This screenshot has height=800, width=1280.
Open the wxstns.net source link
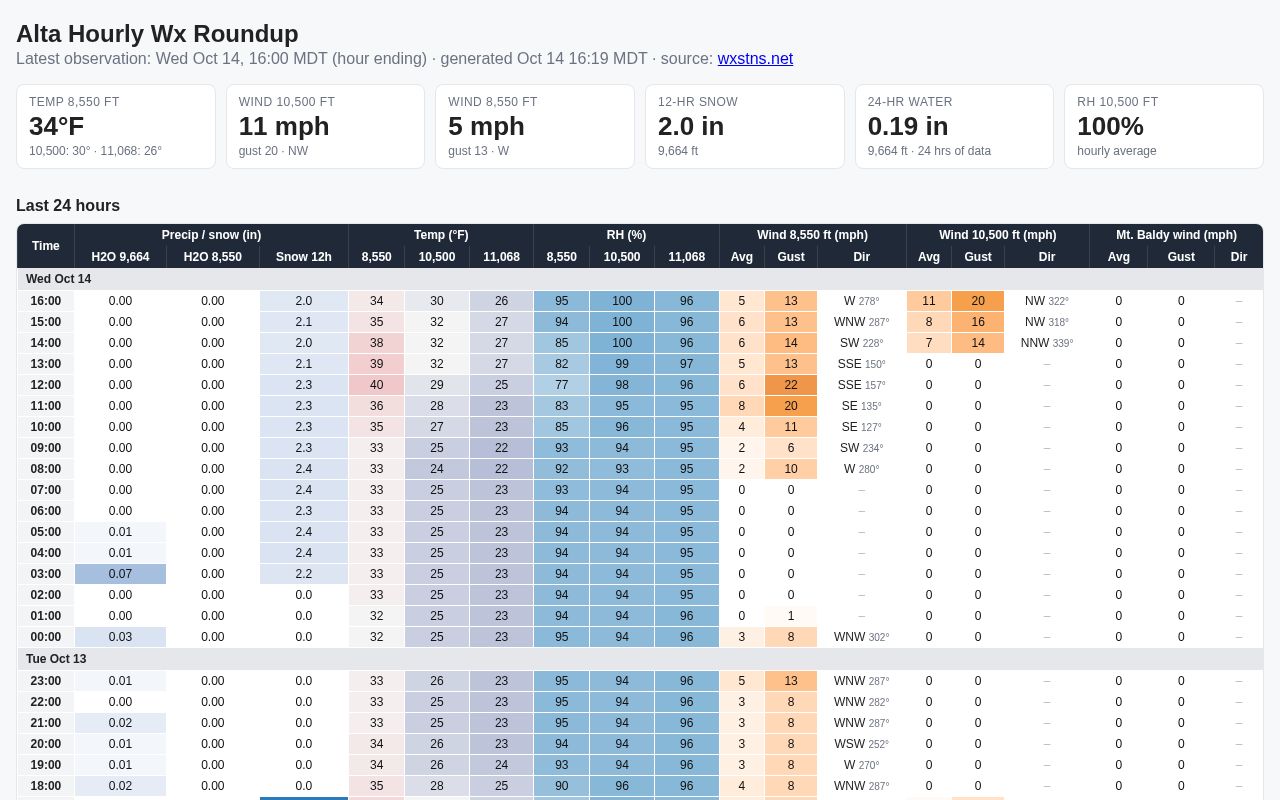[755, 59]
